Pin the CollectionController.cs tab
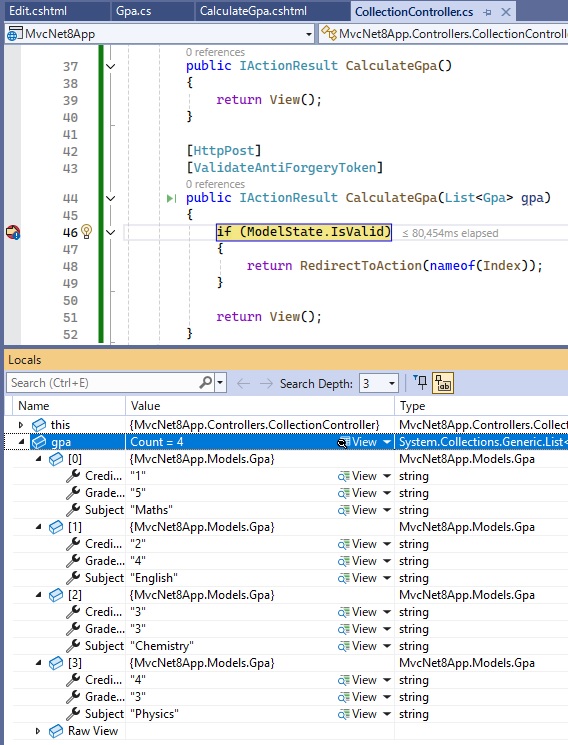This screenshot has height=745, width=568. tap(487, 13)
